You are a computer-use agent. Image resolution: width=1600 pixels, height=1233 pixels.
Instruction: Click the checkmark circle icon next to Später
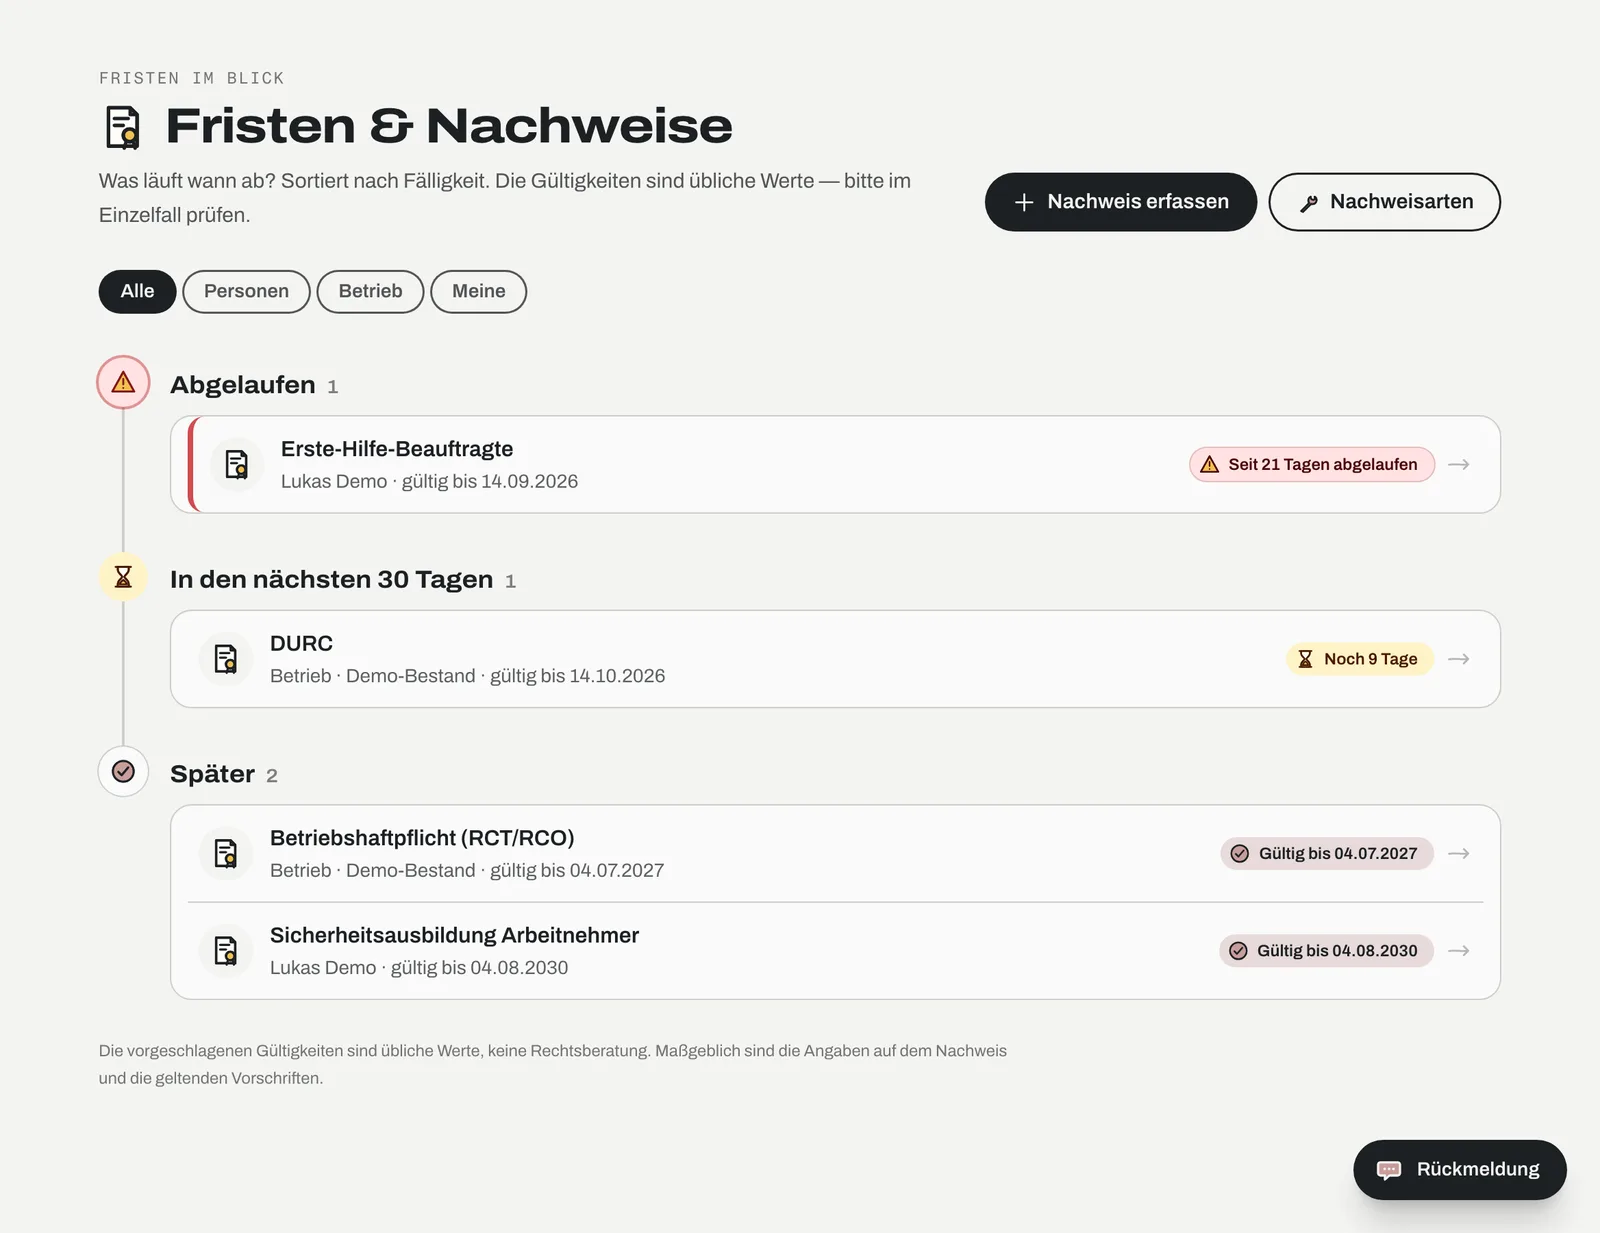pyautogui.click(x=123, y=771)
